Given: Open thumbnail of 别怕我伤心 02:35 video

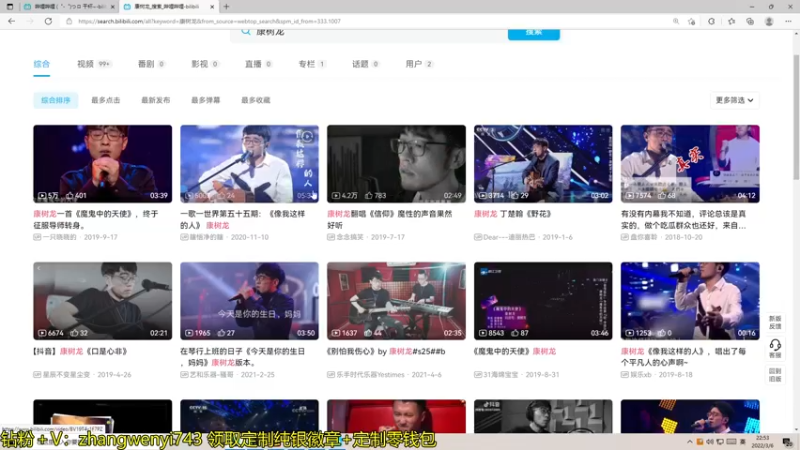Looking at the screenshot, I should pyautogui.click(x=396, y=301).
